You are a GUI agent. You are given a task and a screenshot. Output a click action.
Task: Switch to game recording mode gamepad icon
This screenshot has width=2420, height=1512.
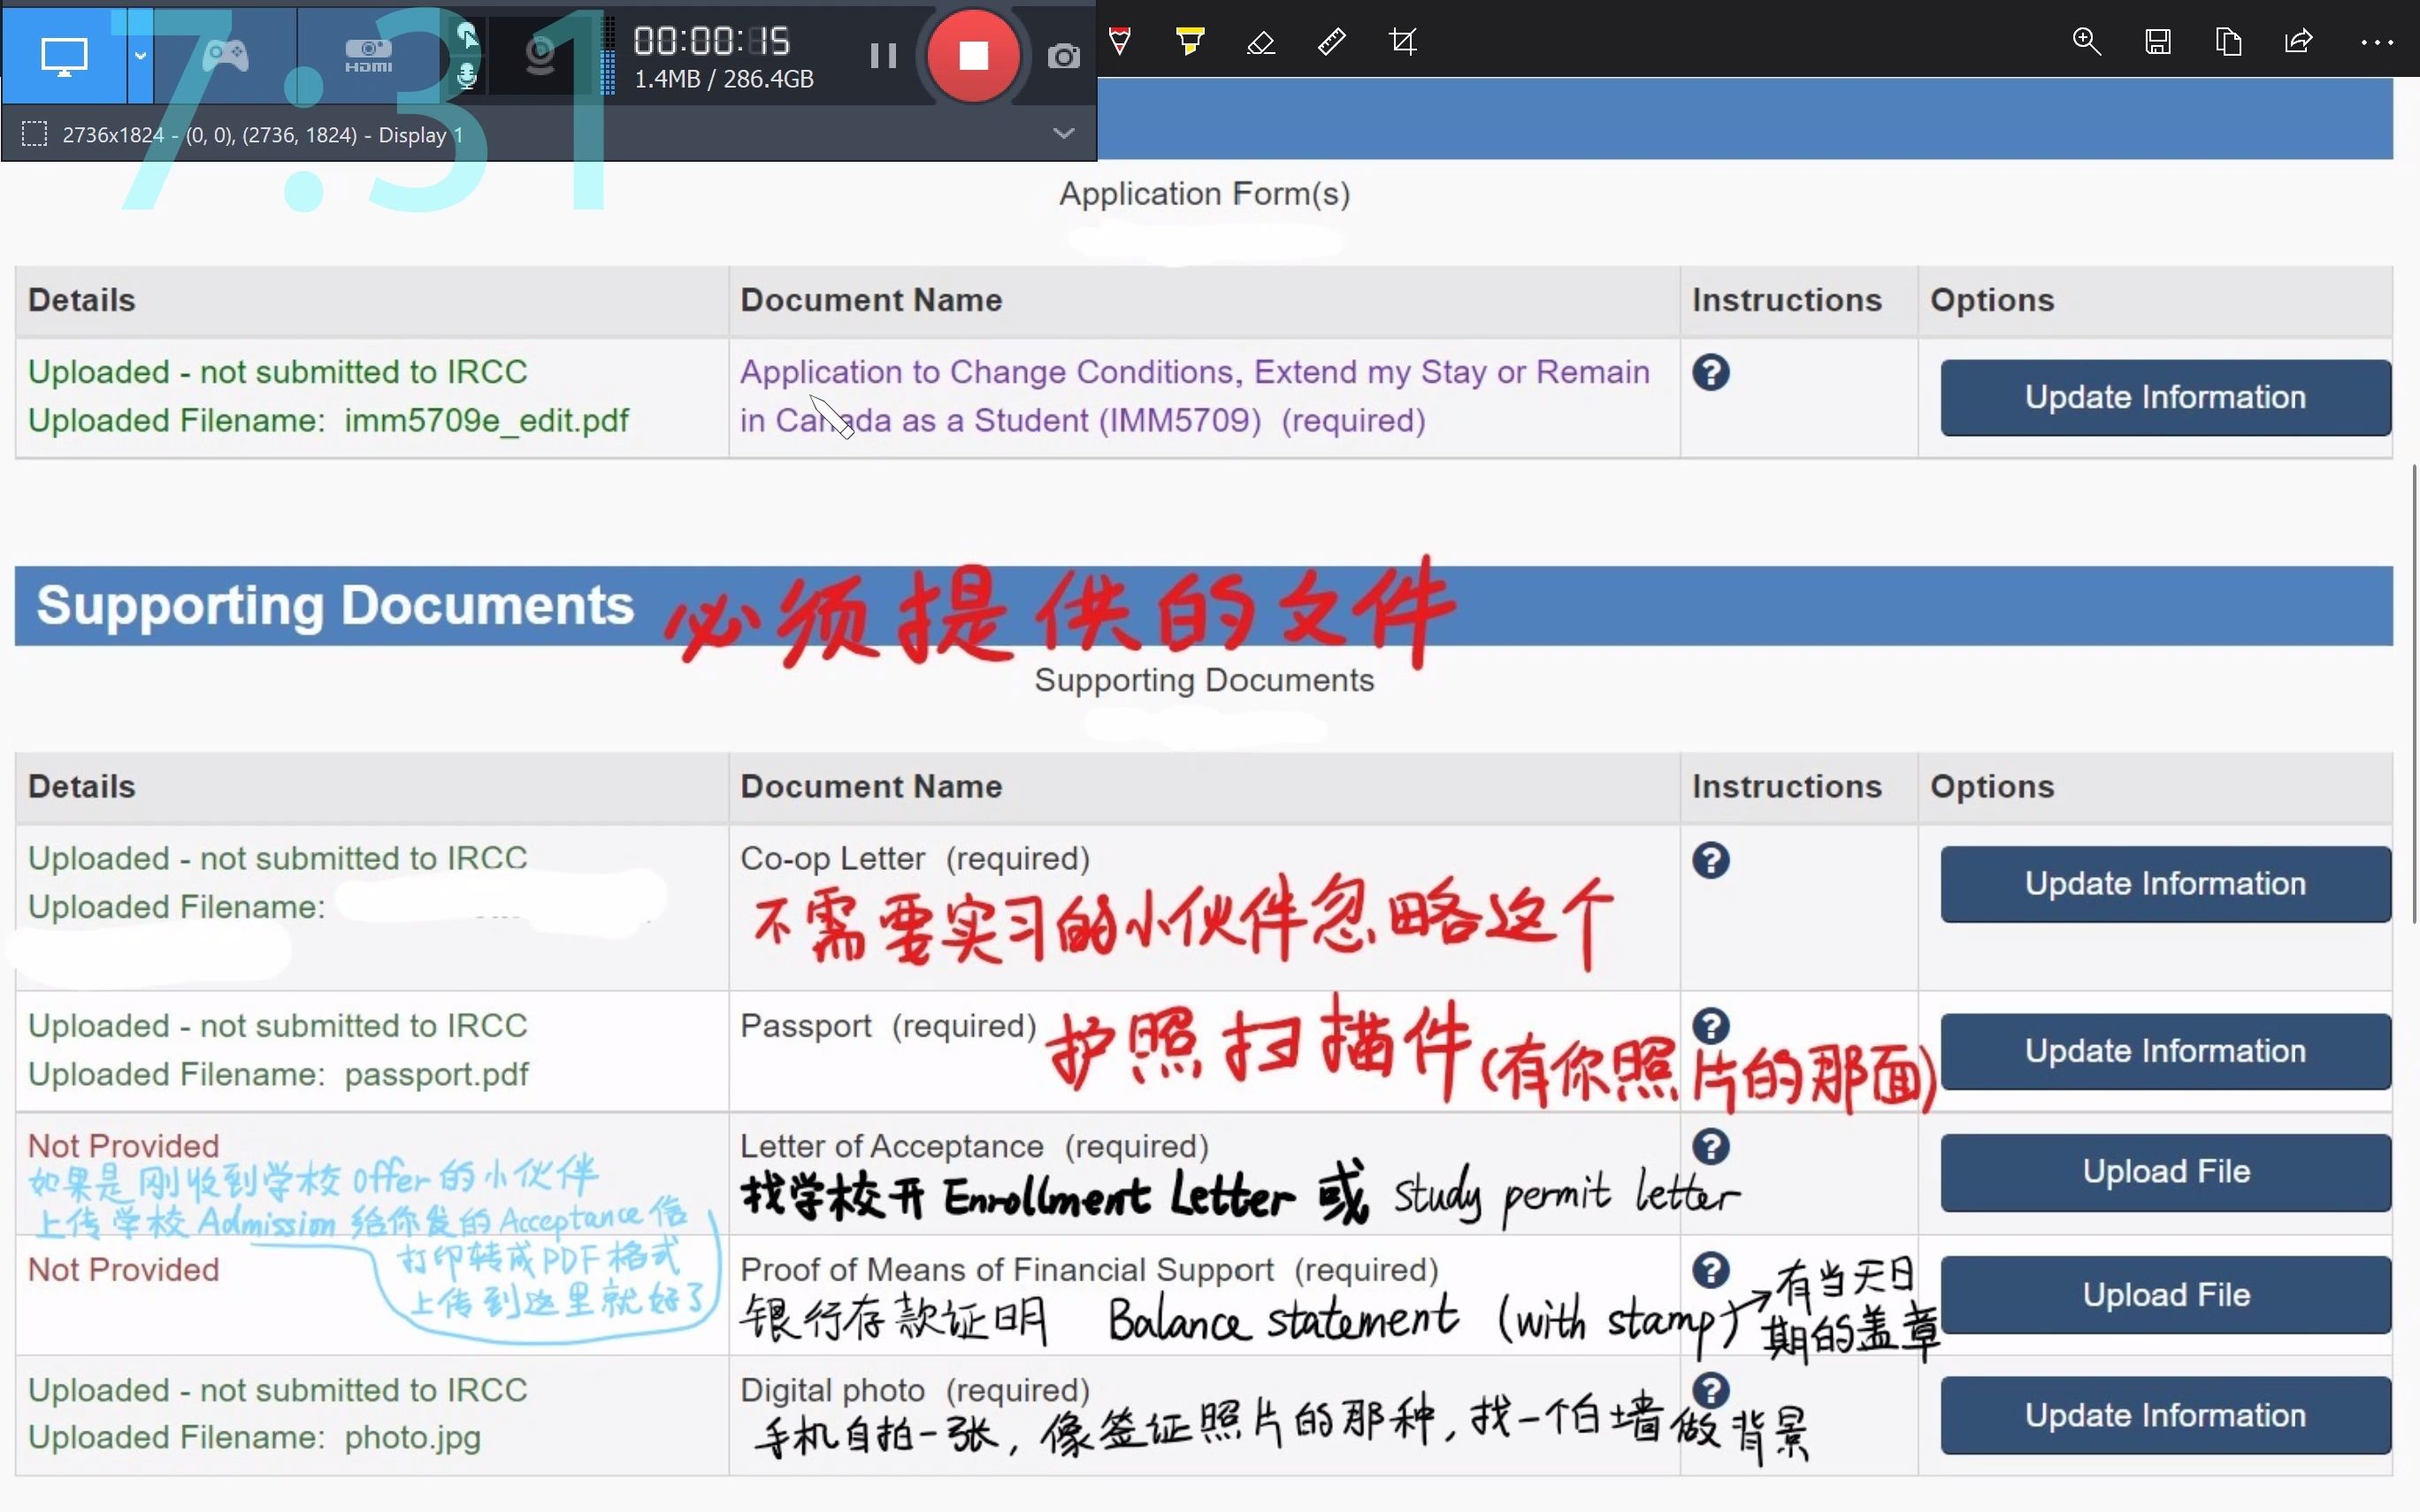[226, 54]
